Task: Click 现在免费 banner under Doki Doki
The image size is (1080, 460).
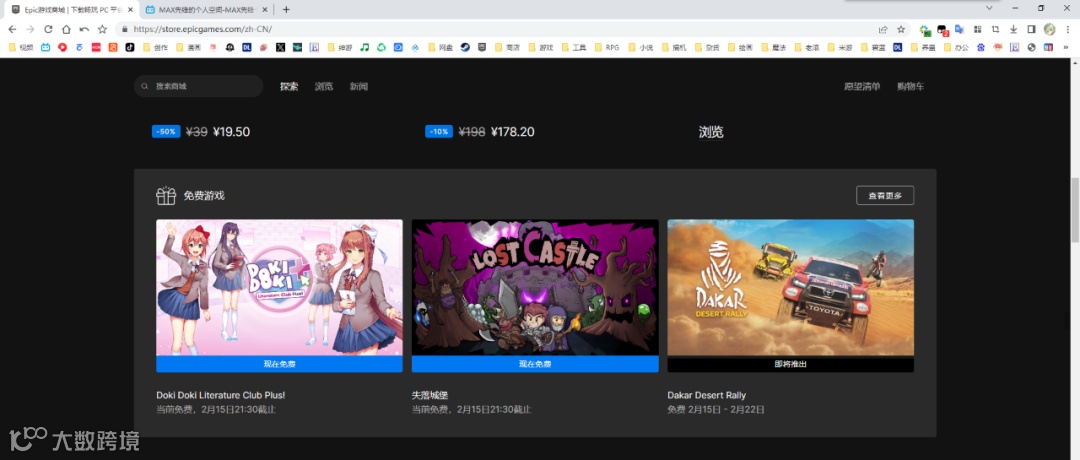Action: coord(279,364)
